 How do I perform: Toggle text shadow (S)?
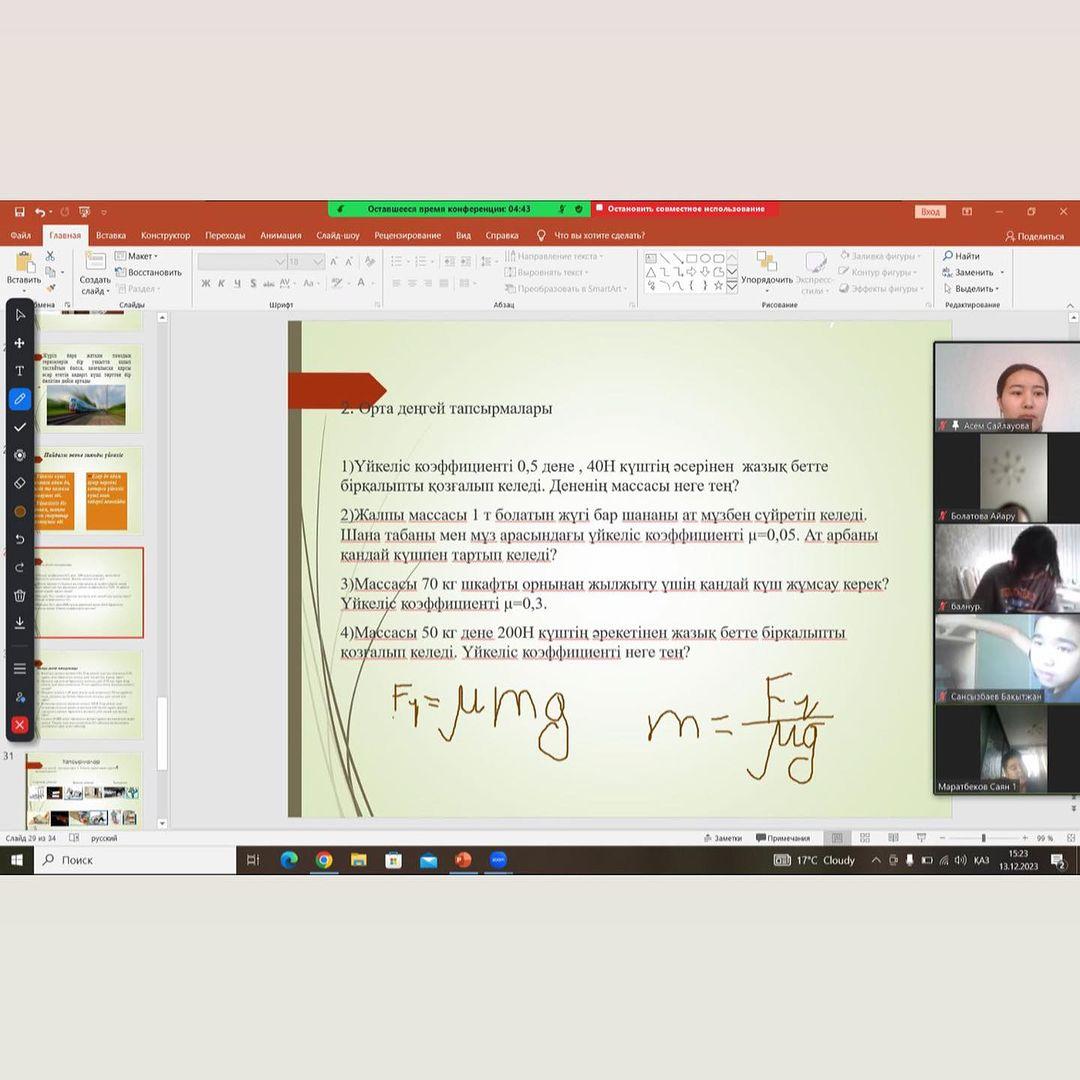(x=253, y=283)
